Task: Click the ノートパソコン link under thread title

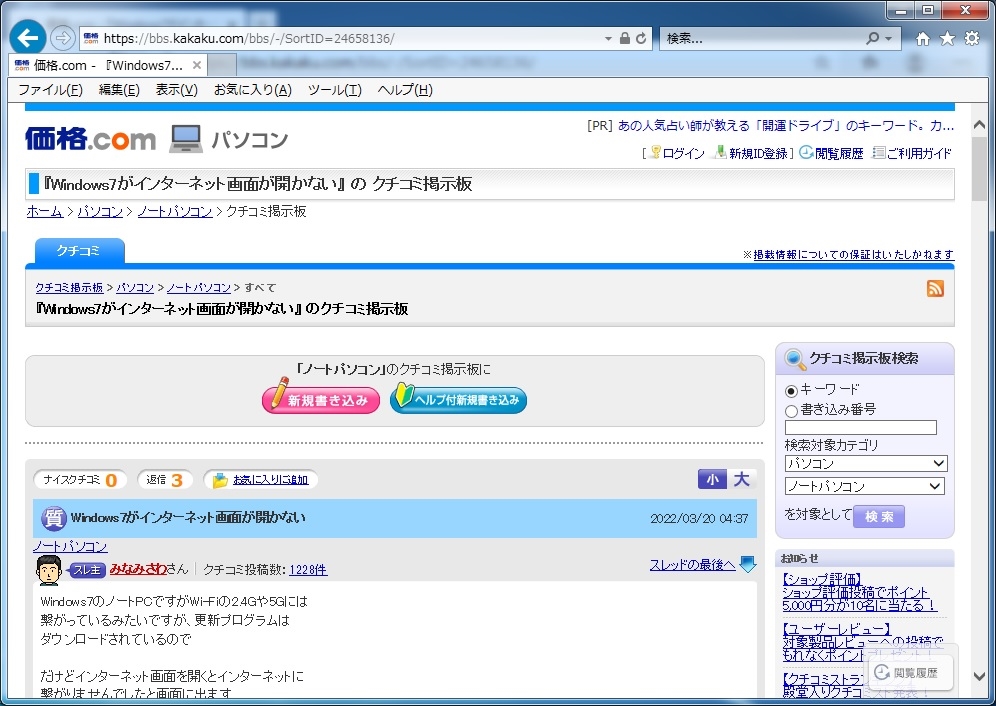Action: click(x=71, y=546)
